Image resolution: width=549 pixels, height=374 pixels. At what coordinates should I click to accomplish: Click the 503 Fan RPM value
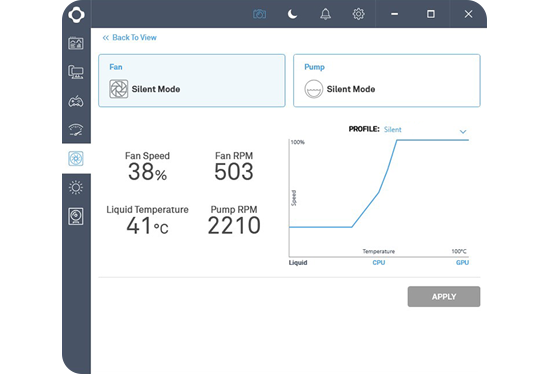coord(234,172)
